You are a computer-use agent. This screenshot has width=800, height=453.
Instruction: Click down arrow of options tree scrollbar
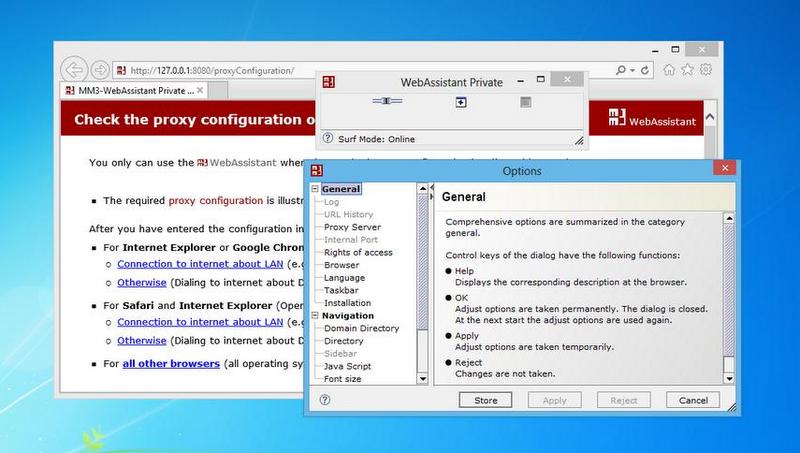click(x=422, y=379)
